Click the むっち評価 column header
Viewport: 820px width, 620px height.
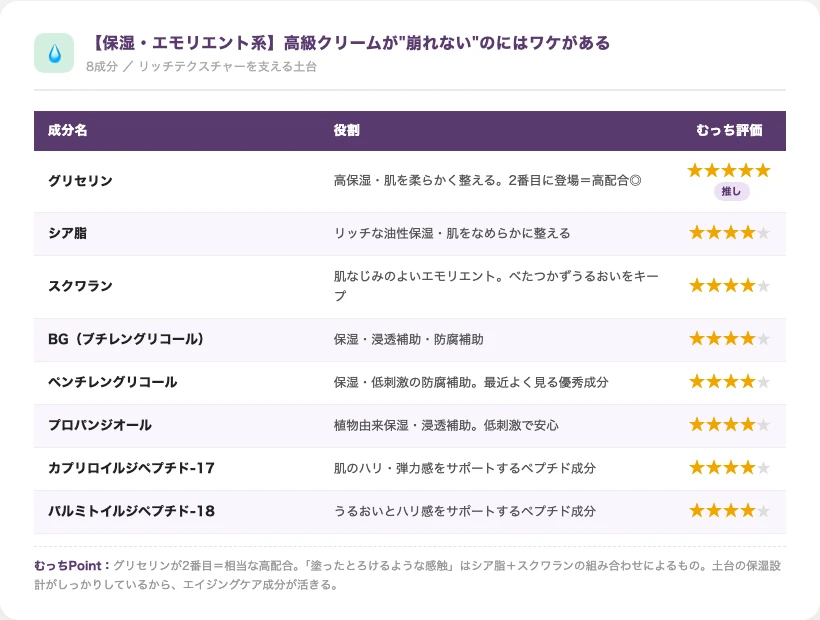(729, 130)
